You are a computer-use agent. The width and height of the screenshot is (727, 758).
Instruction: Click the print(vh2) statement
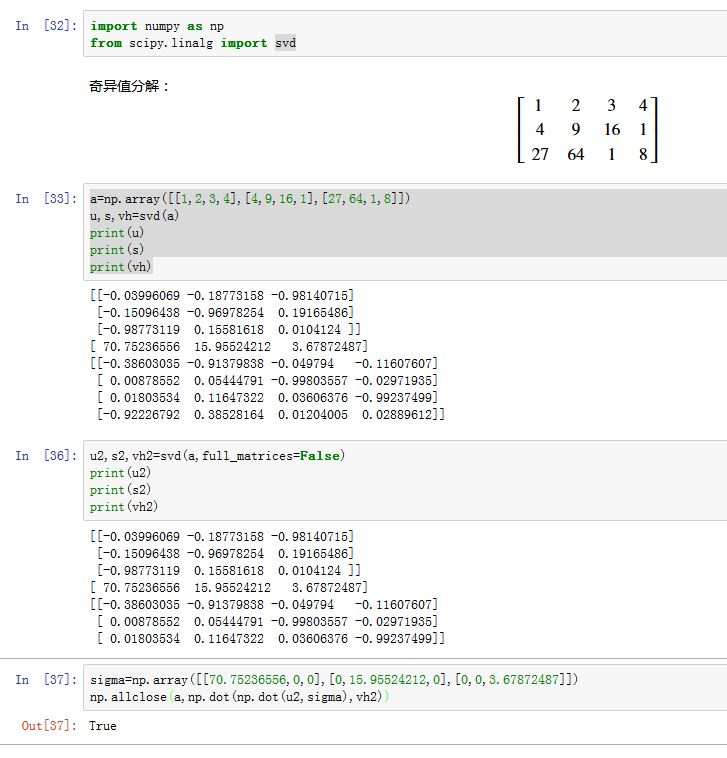tap(113, 507)
